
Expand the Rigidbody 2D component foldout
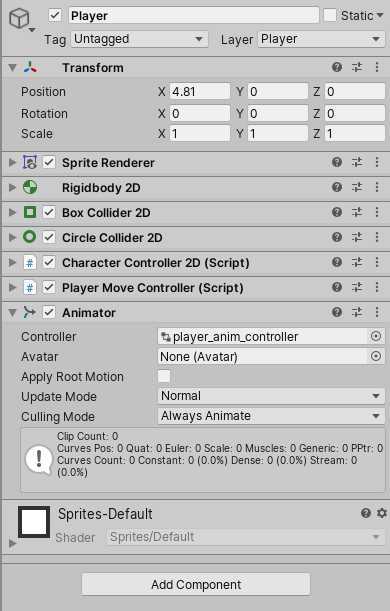(x=12, y=187)
